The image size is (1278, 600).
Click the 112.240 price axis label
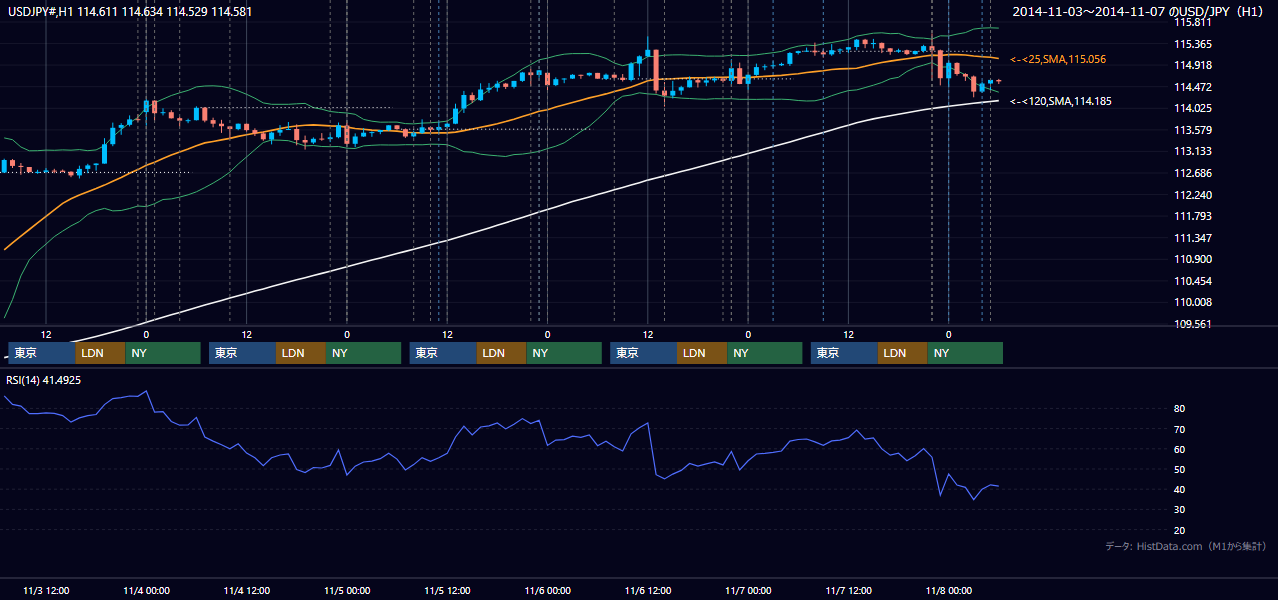(x=1192, y=195)
